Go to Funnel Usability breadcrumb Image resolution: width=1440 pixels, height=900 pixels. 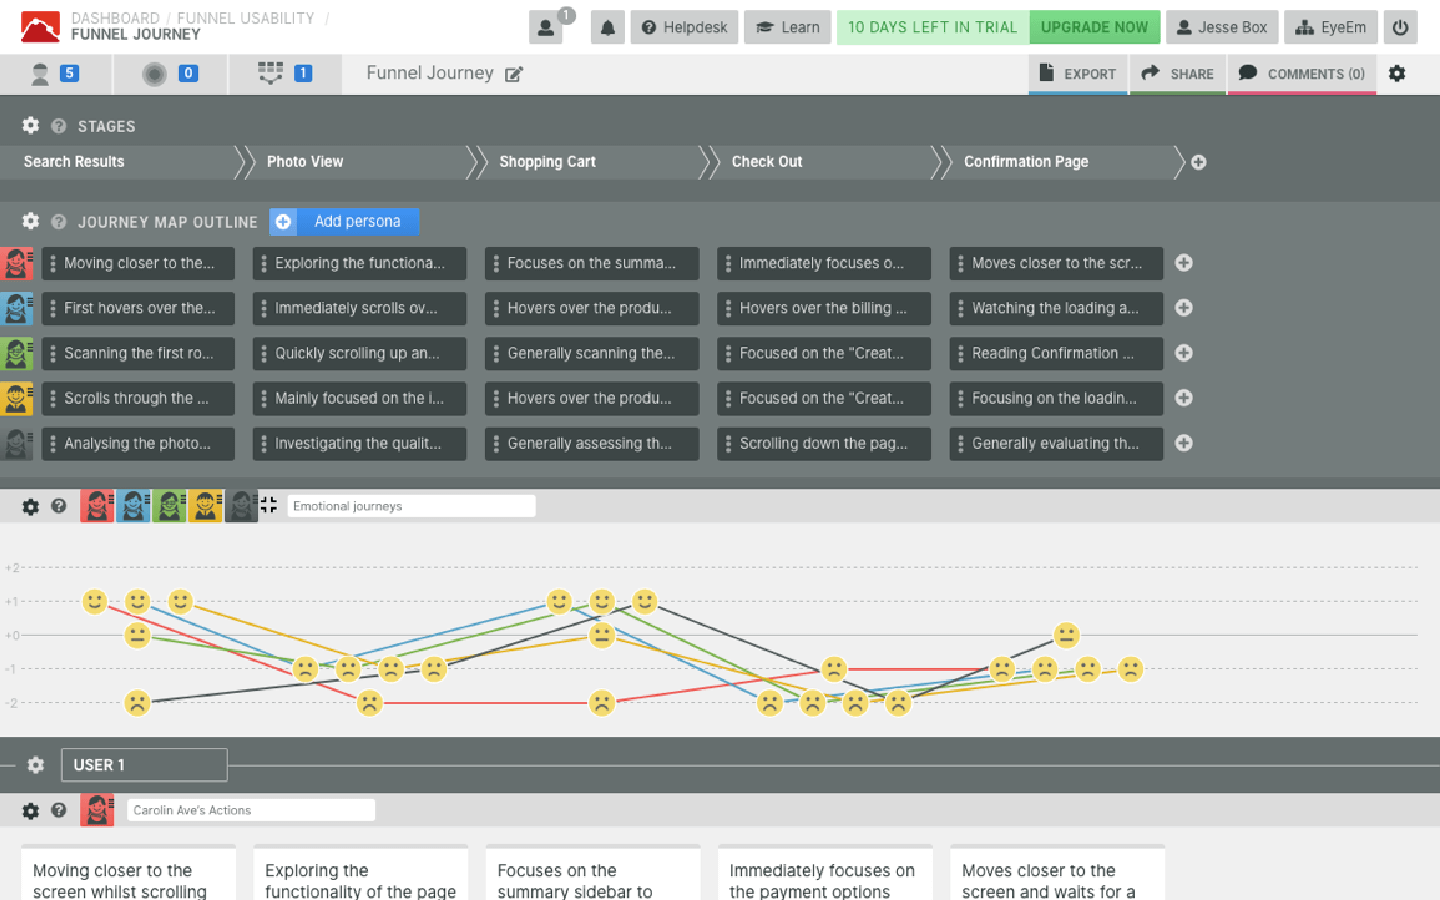[245, 18]
